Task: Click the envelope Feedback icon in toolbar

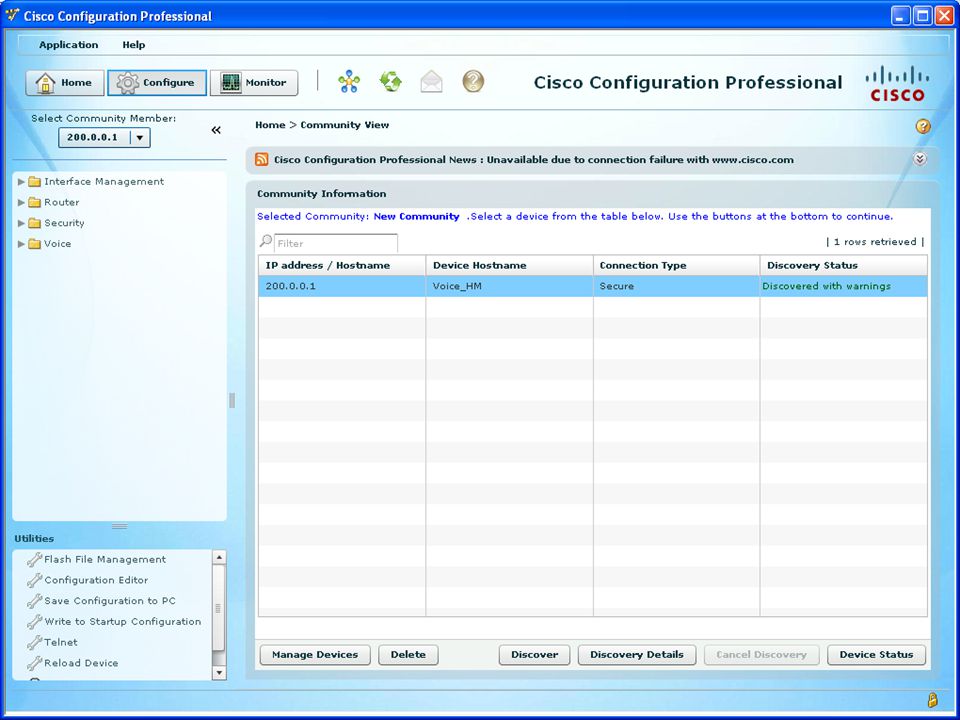Action: [x=432, y=81]
